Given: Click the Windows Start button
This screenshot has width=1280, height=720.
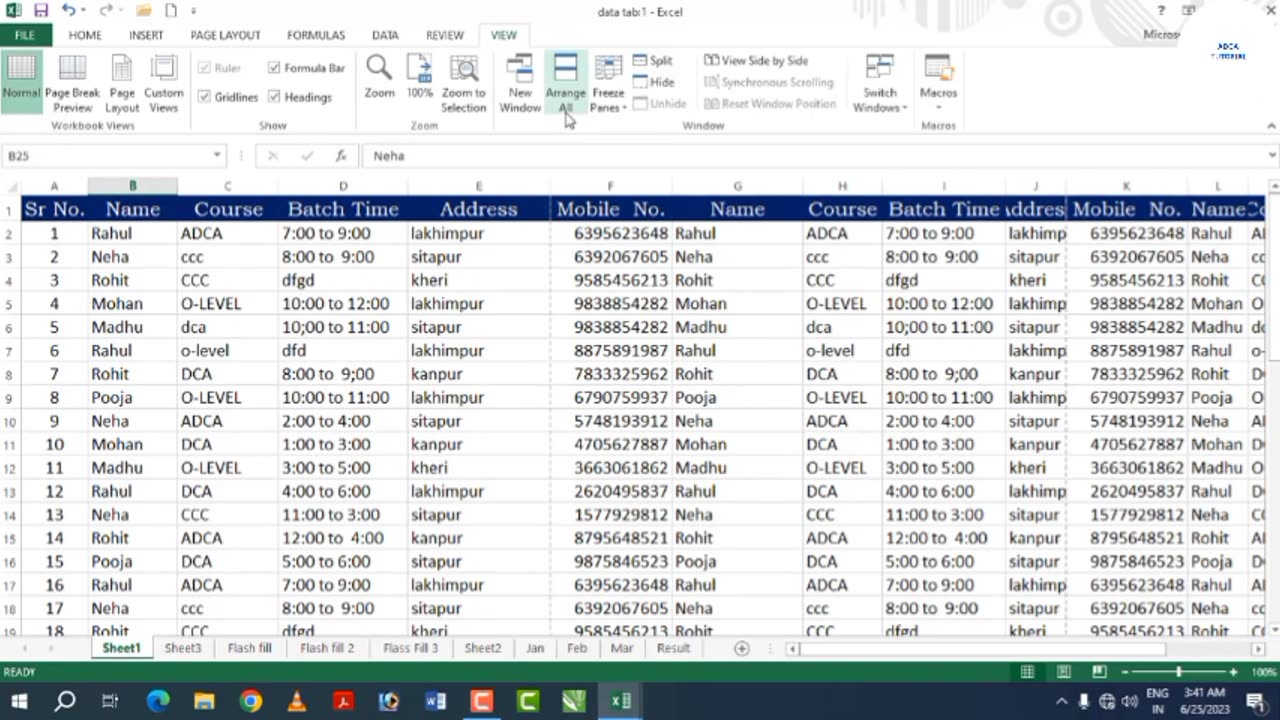Looking at the screenshot, I should coord(19,701).
